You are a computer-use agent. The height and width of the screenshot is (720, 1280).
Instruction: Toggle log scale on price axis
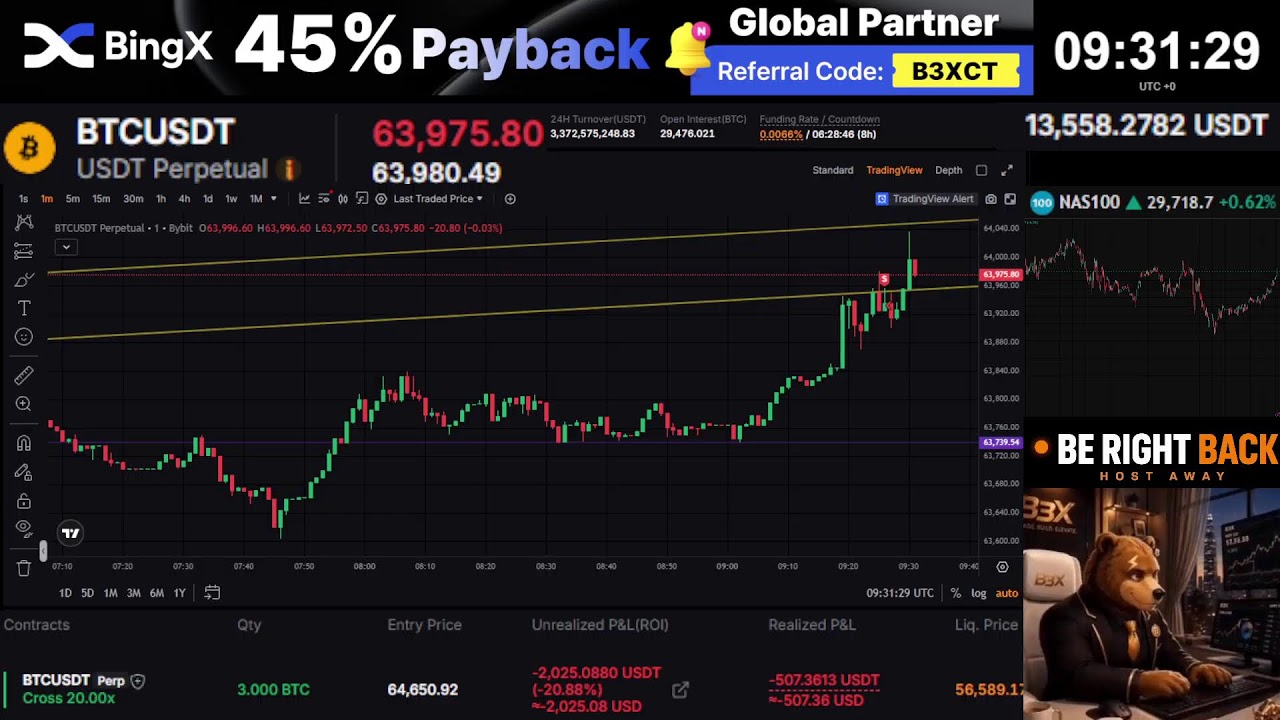(979, 593)
